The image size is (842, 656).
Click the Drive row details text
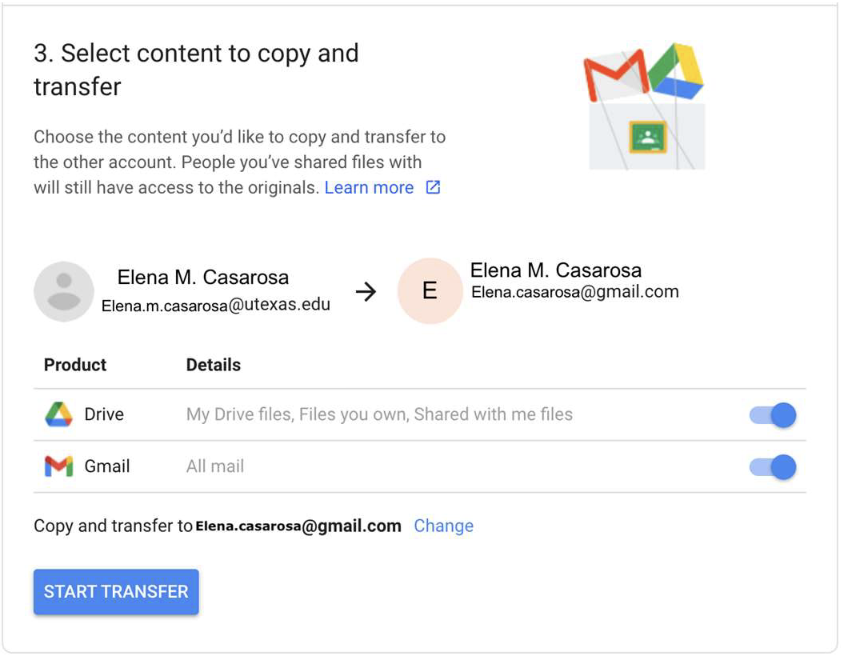[379, 414]
